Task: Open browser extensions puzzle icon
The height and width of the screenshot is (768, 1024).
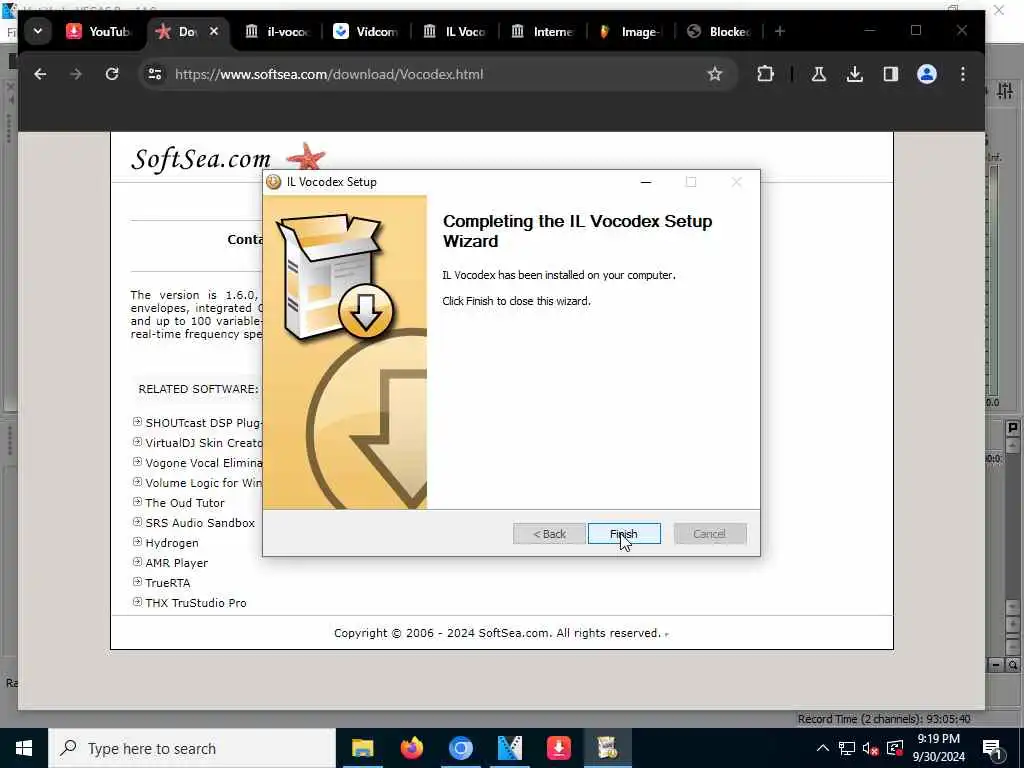Action: click(x=765, y=74)
